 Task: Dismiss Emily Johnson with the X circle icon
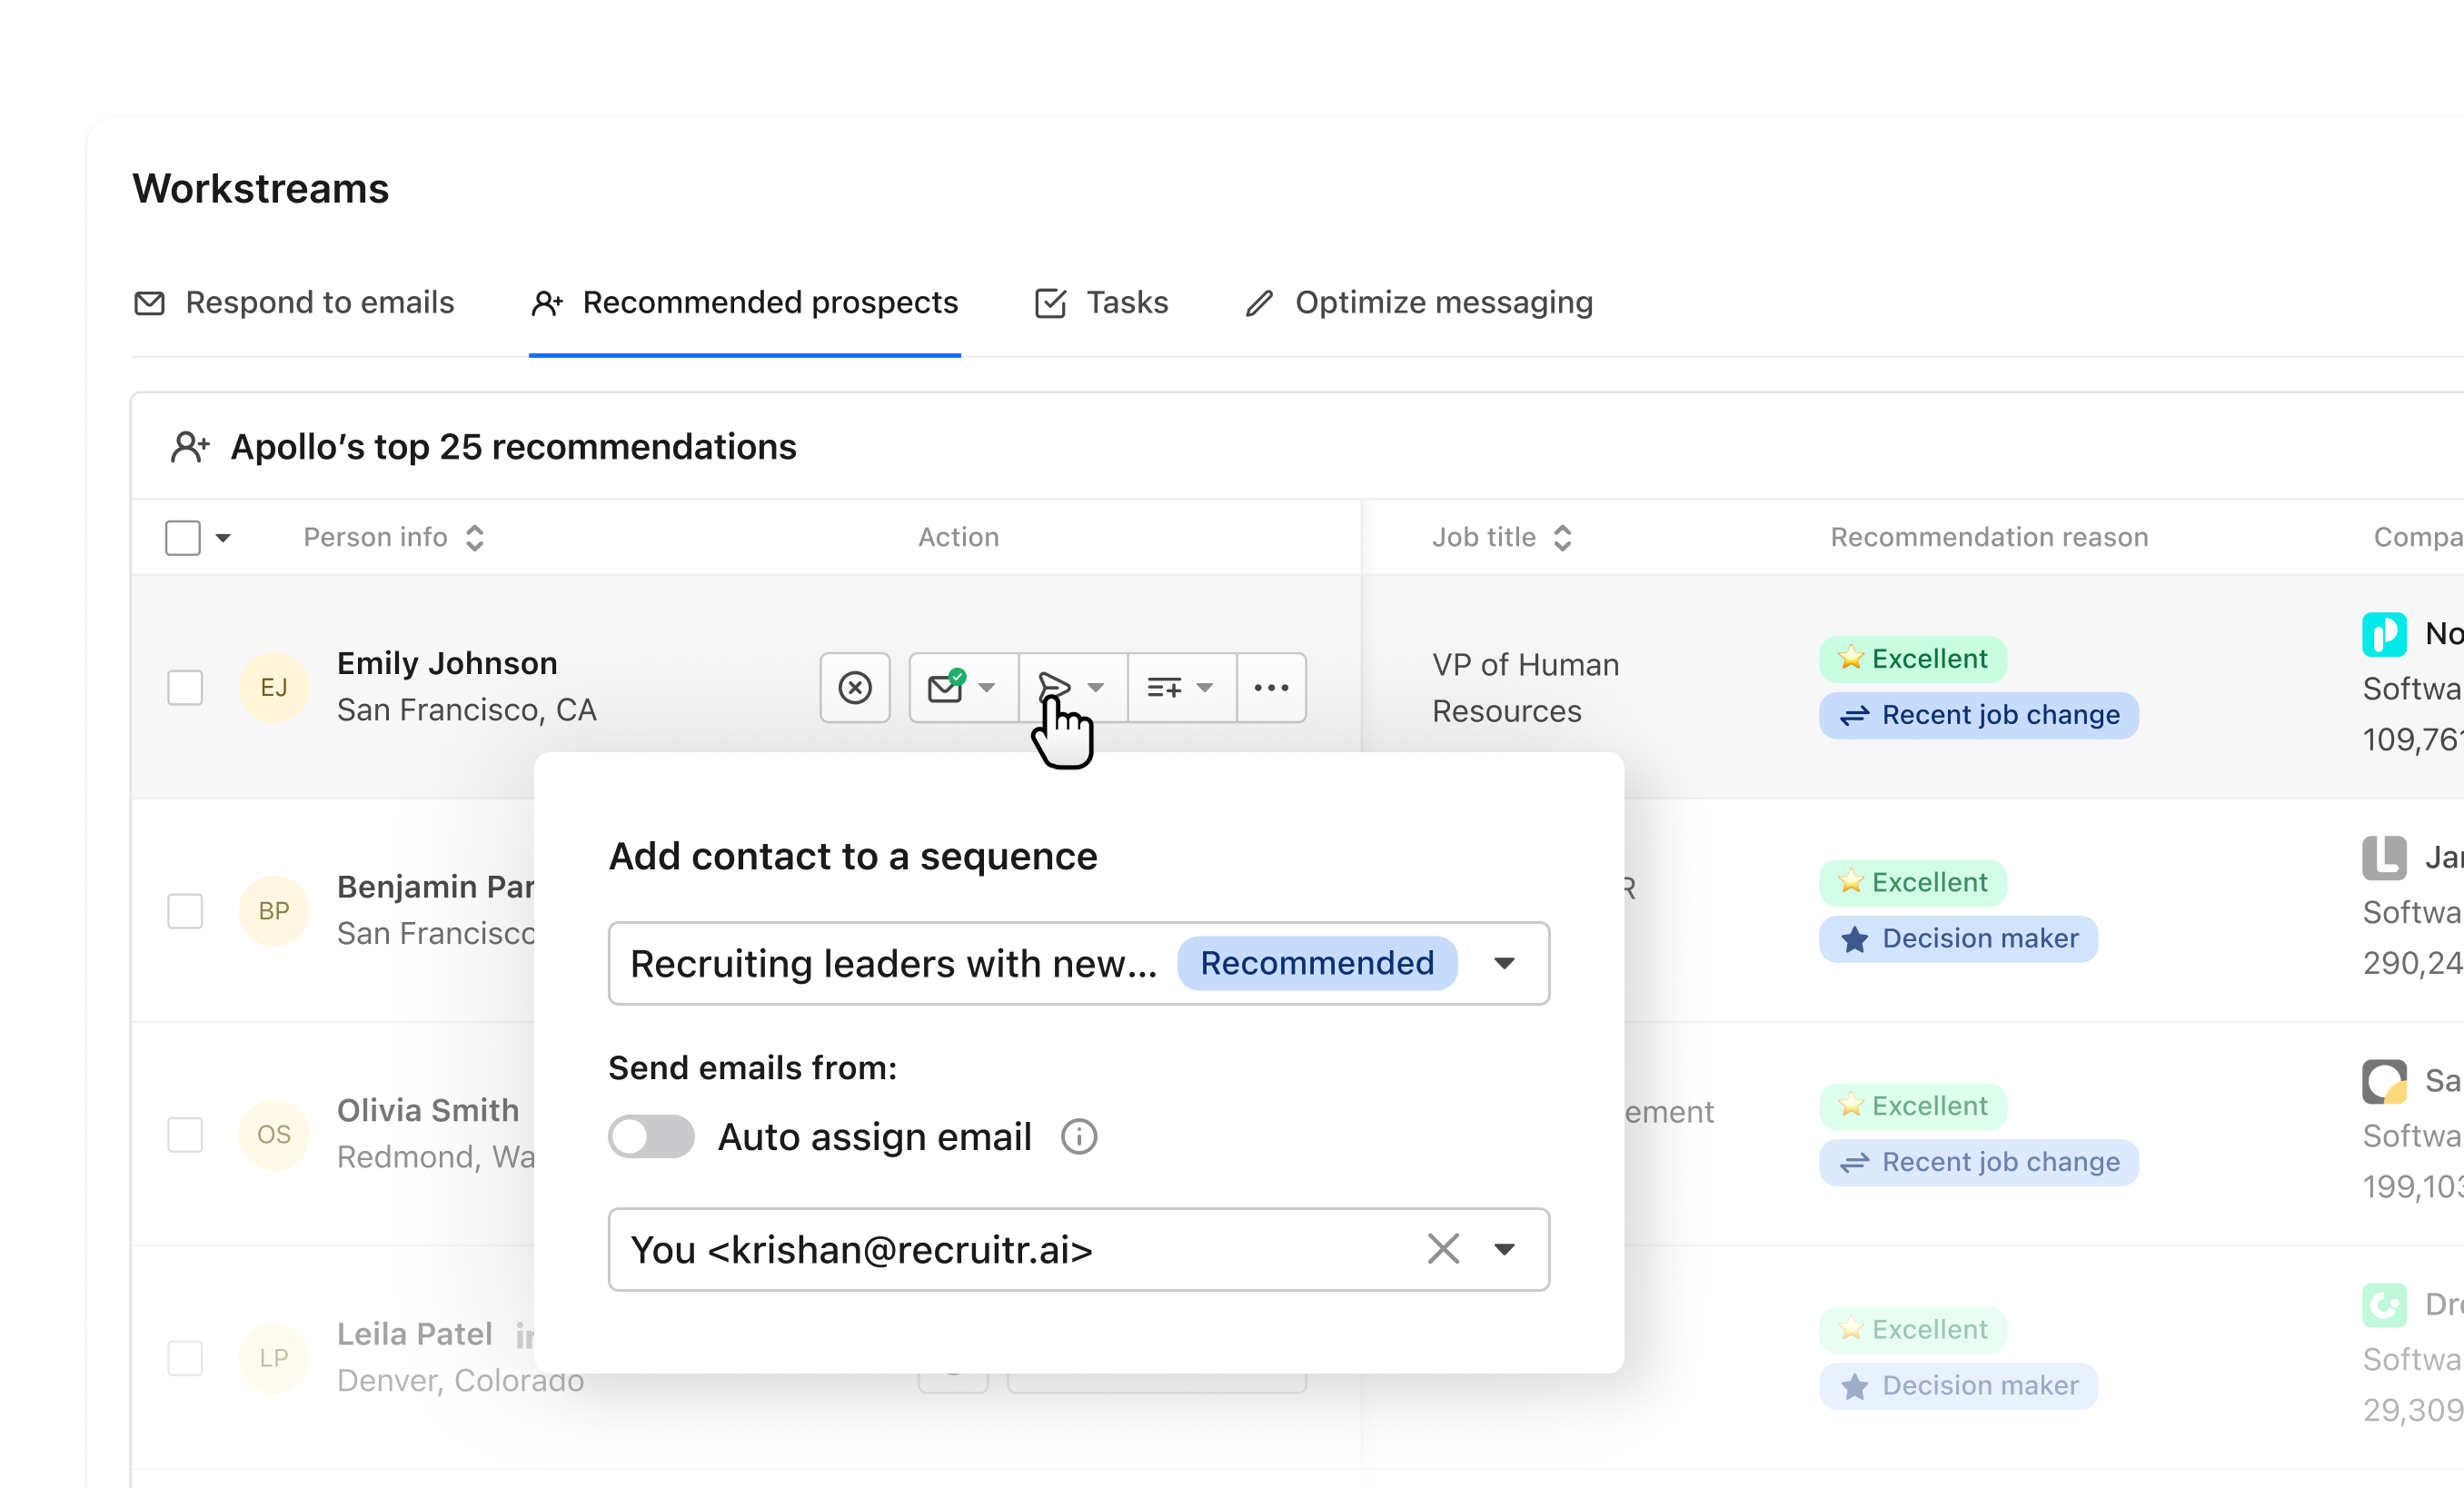pos(855,687)
